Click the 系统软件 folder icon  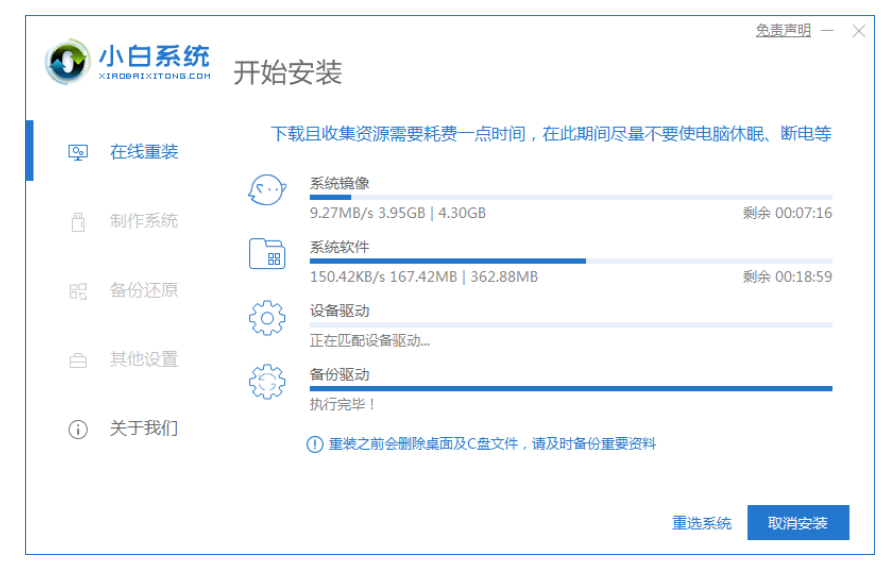[267, 254]
